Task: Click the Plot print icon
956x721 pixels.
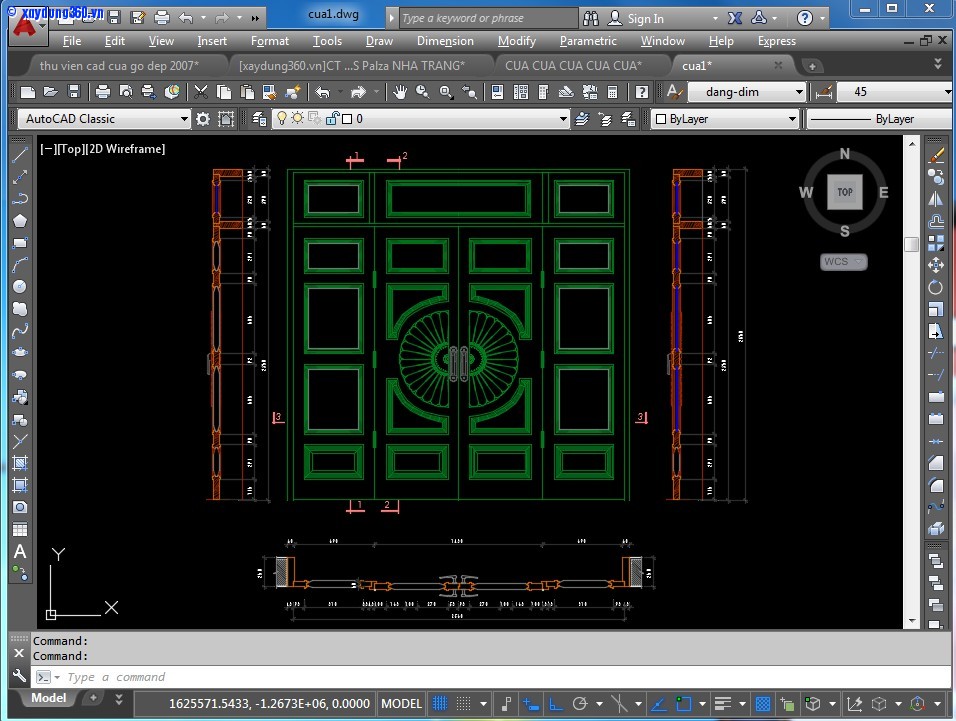Action: tap(102, 92)
